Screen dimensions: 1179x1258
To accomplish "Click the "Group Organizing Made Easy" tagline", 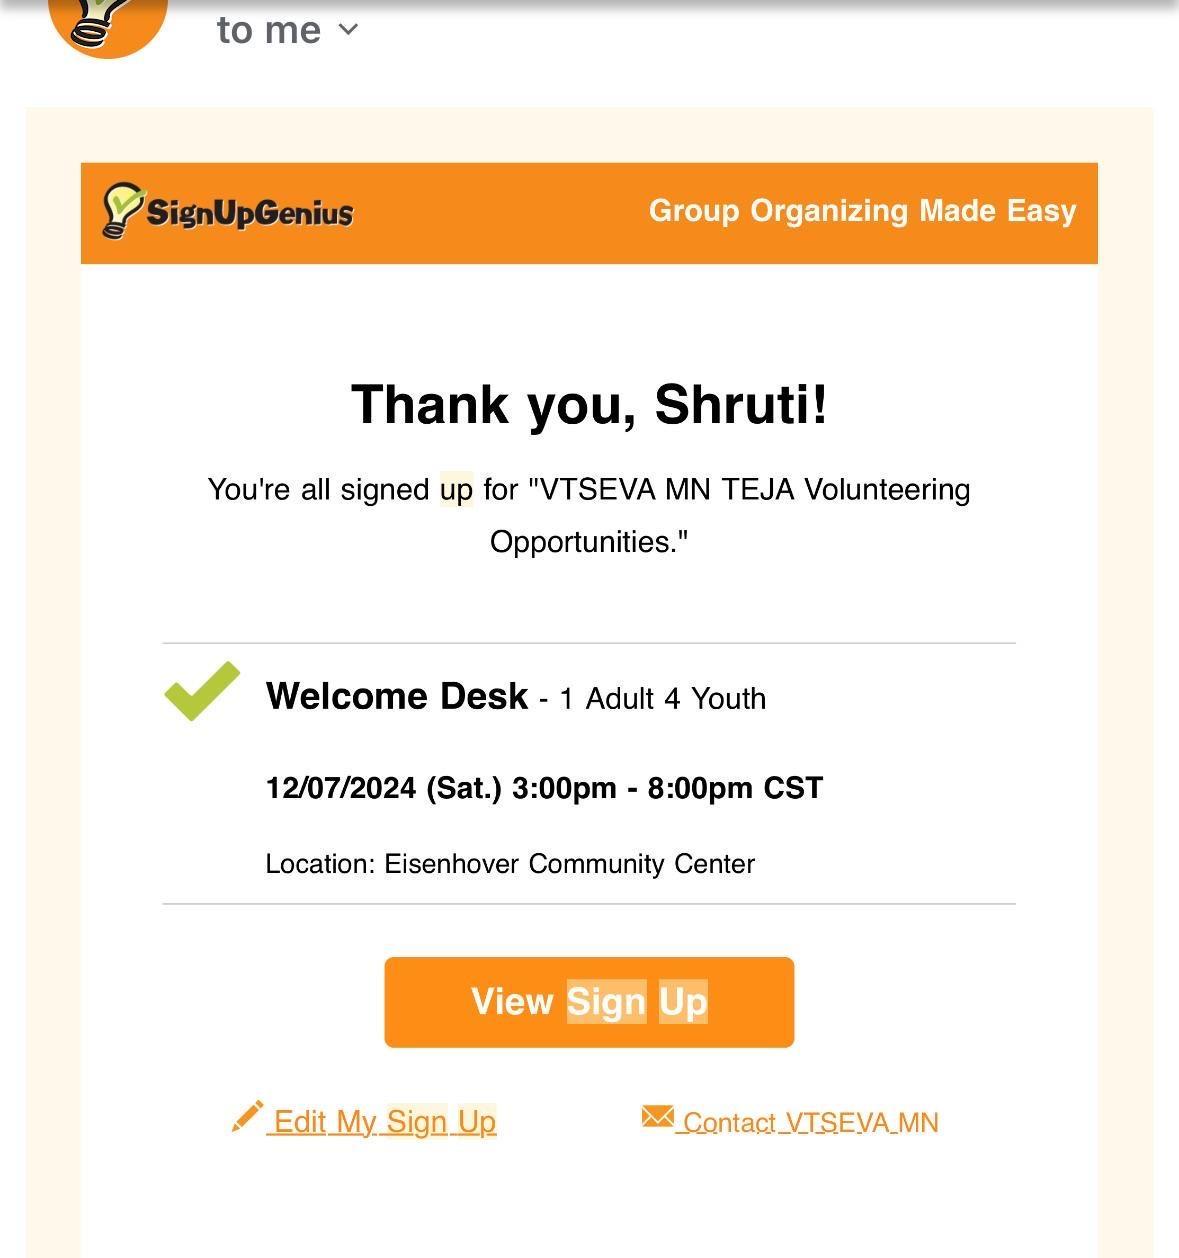I will 862,211.
